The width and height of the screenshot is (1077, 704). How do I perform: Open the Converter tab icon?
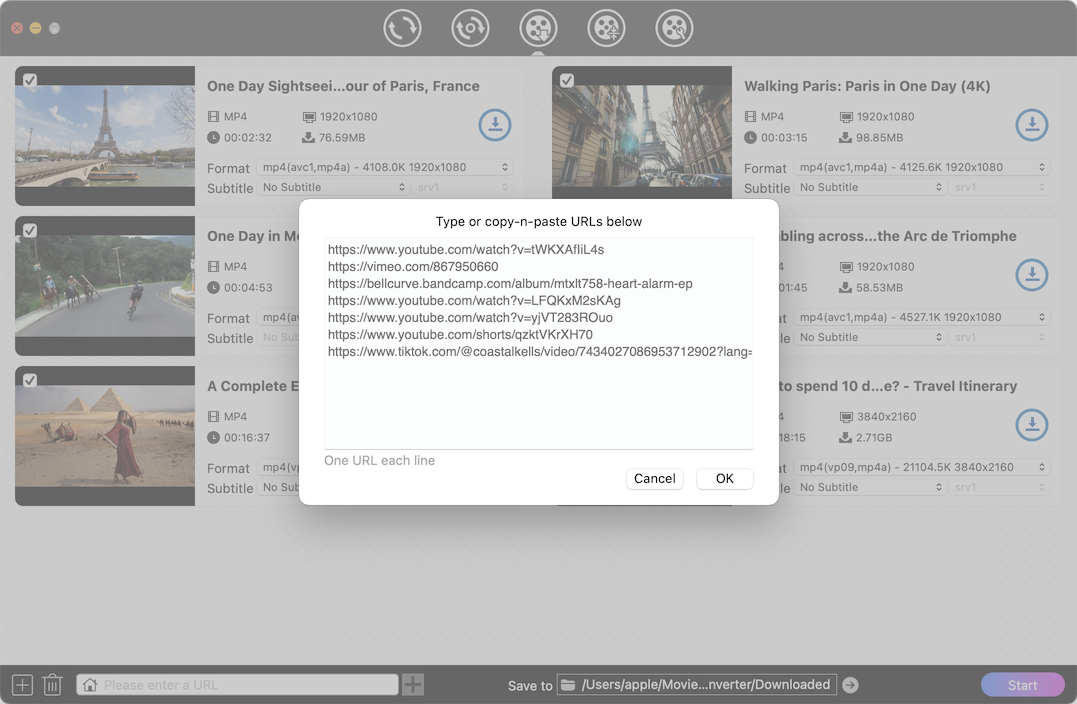tap(402, 28)
